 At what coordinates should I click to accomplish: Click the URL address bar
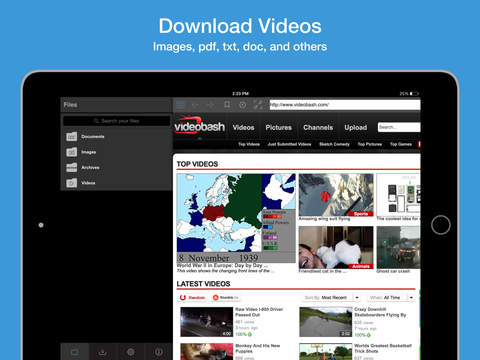[x=345, y=105]
